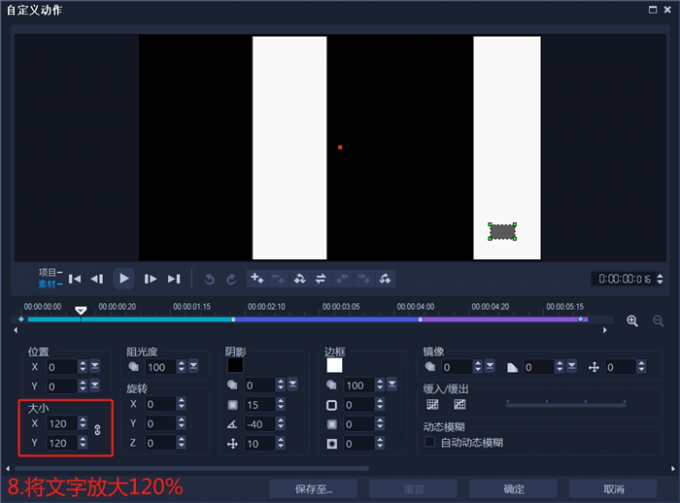This screenshot has width=680, height=503.
Task: Enable 自动动态模糊 checkbox
Action: (429, 442)
